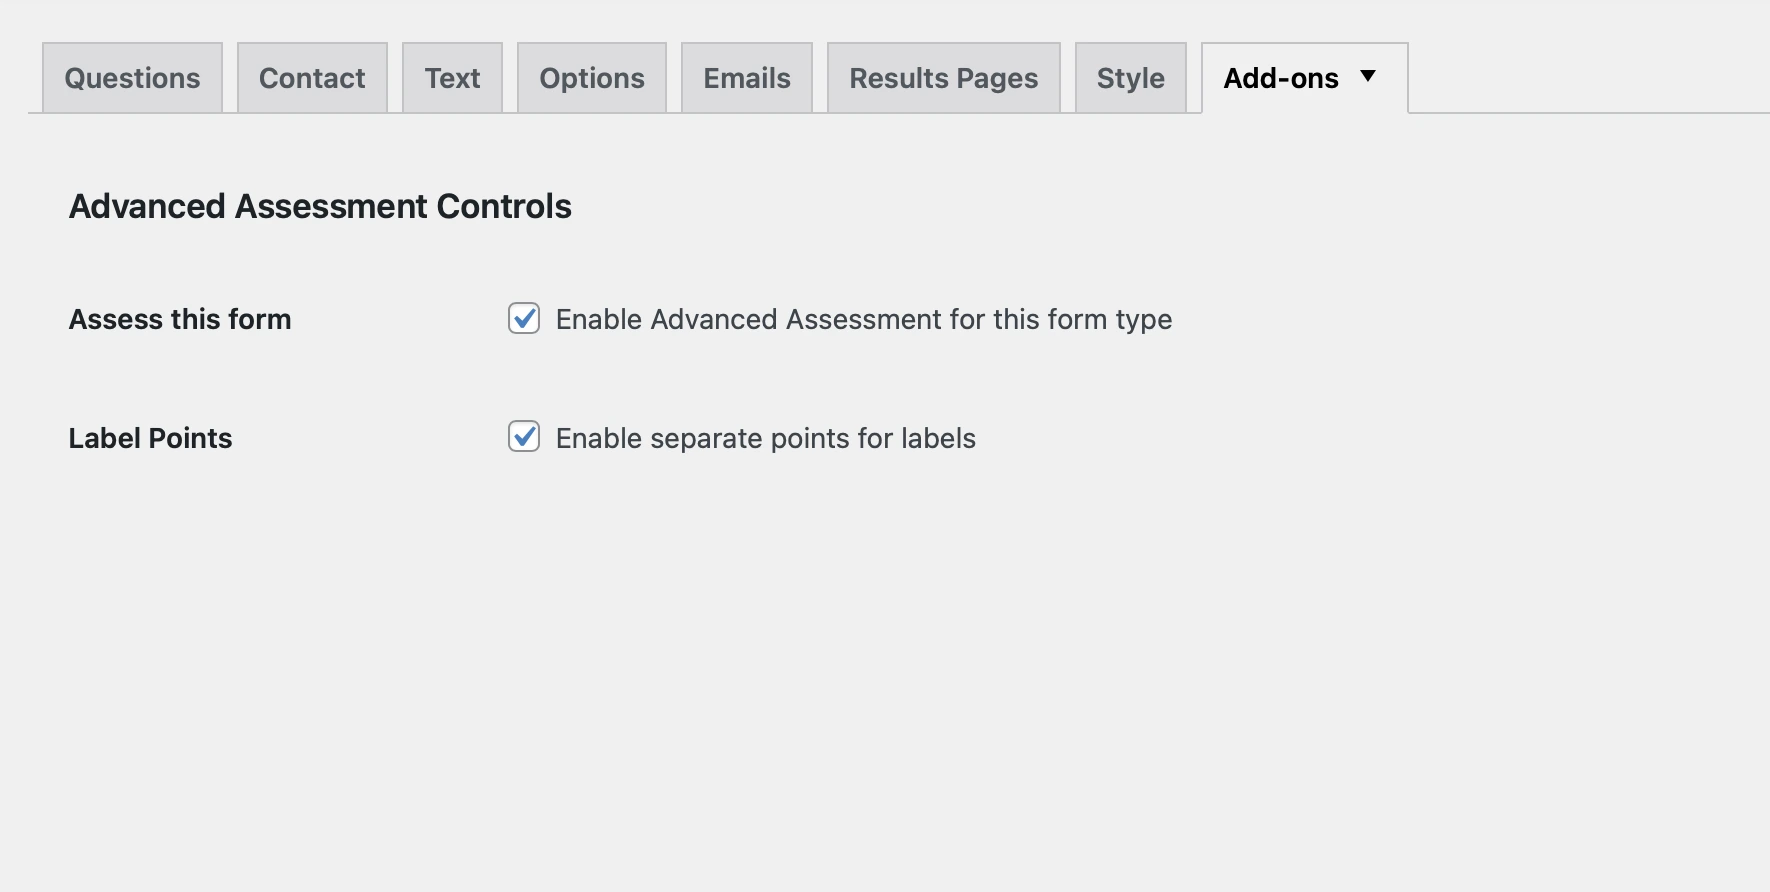Go to the Options tab
The width and height of the screenshot is (1770, 892).
[x=592, y=78]
